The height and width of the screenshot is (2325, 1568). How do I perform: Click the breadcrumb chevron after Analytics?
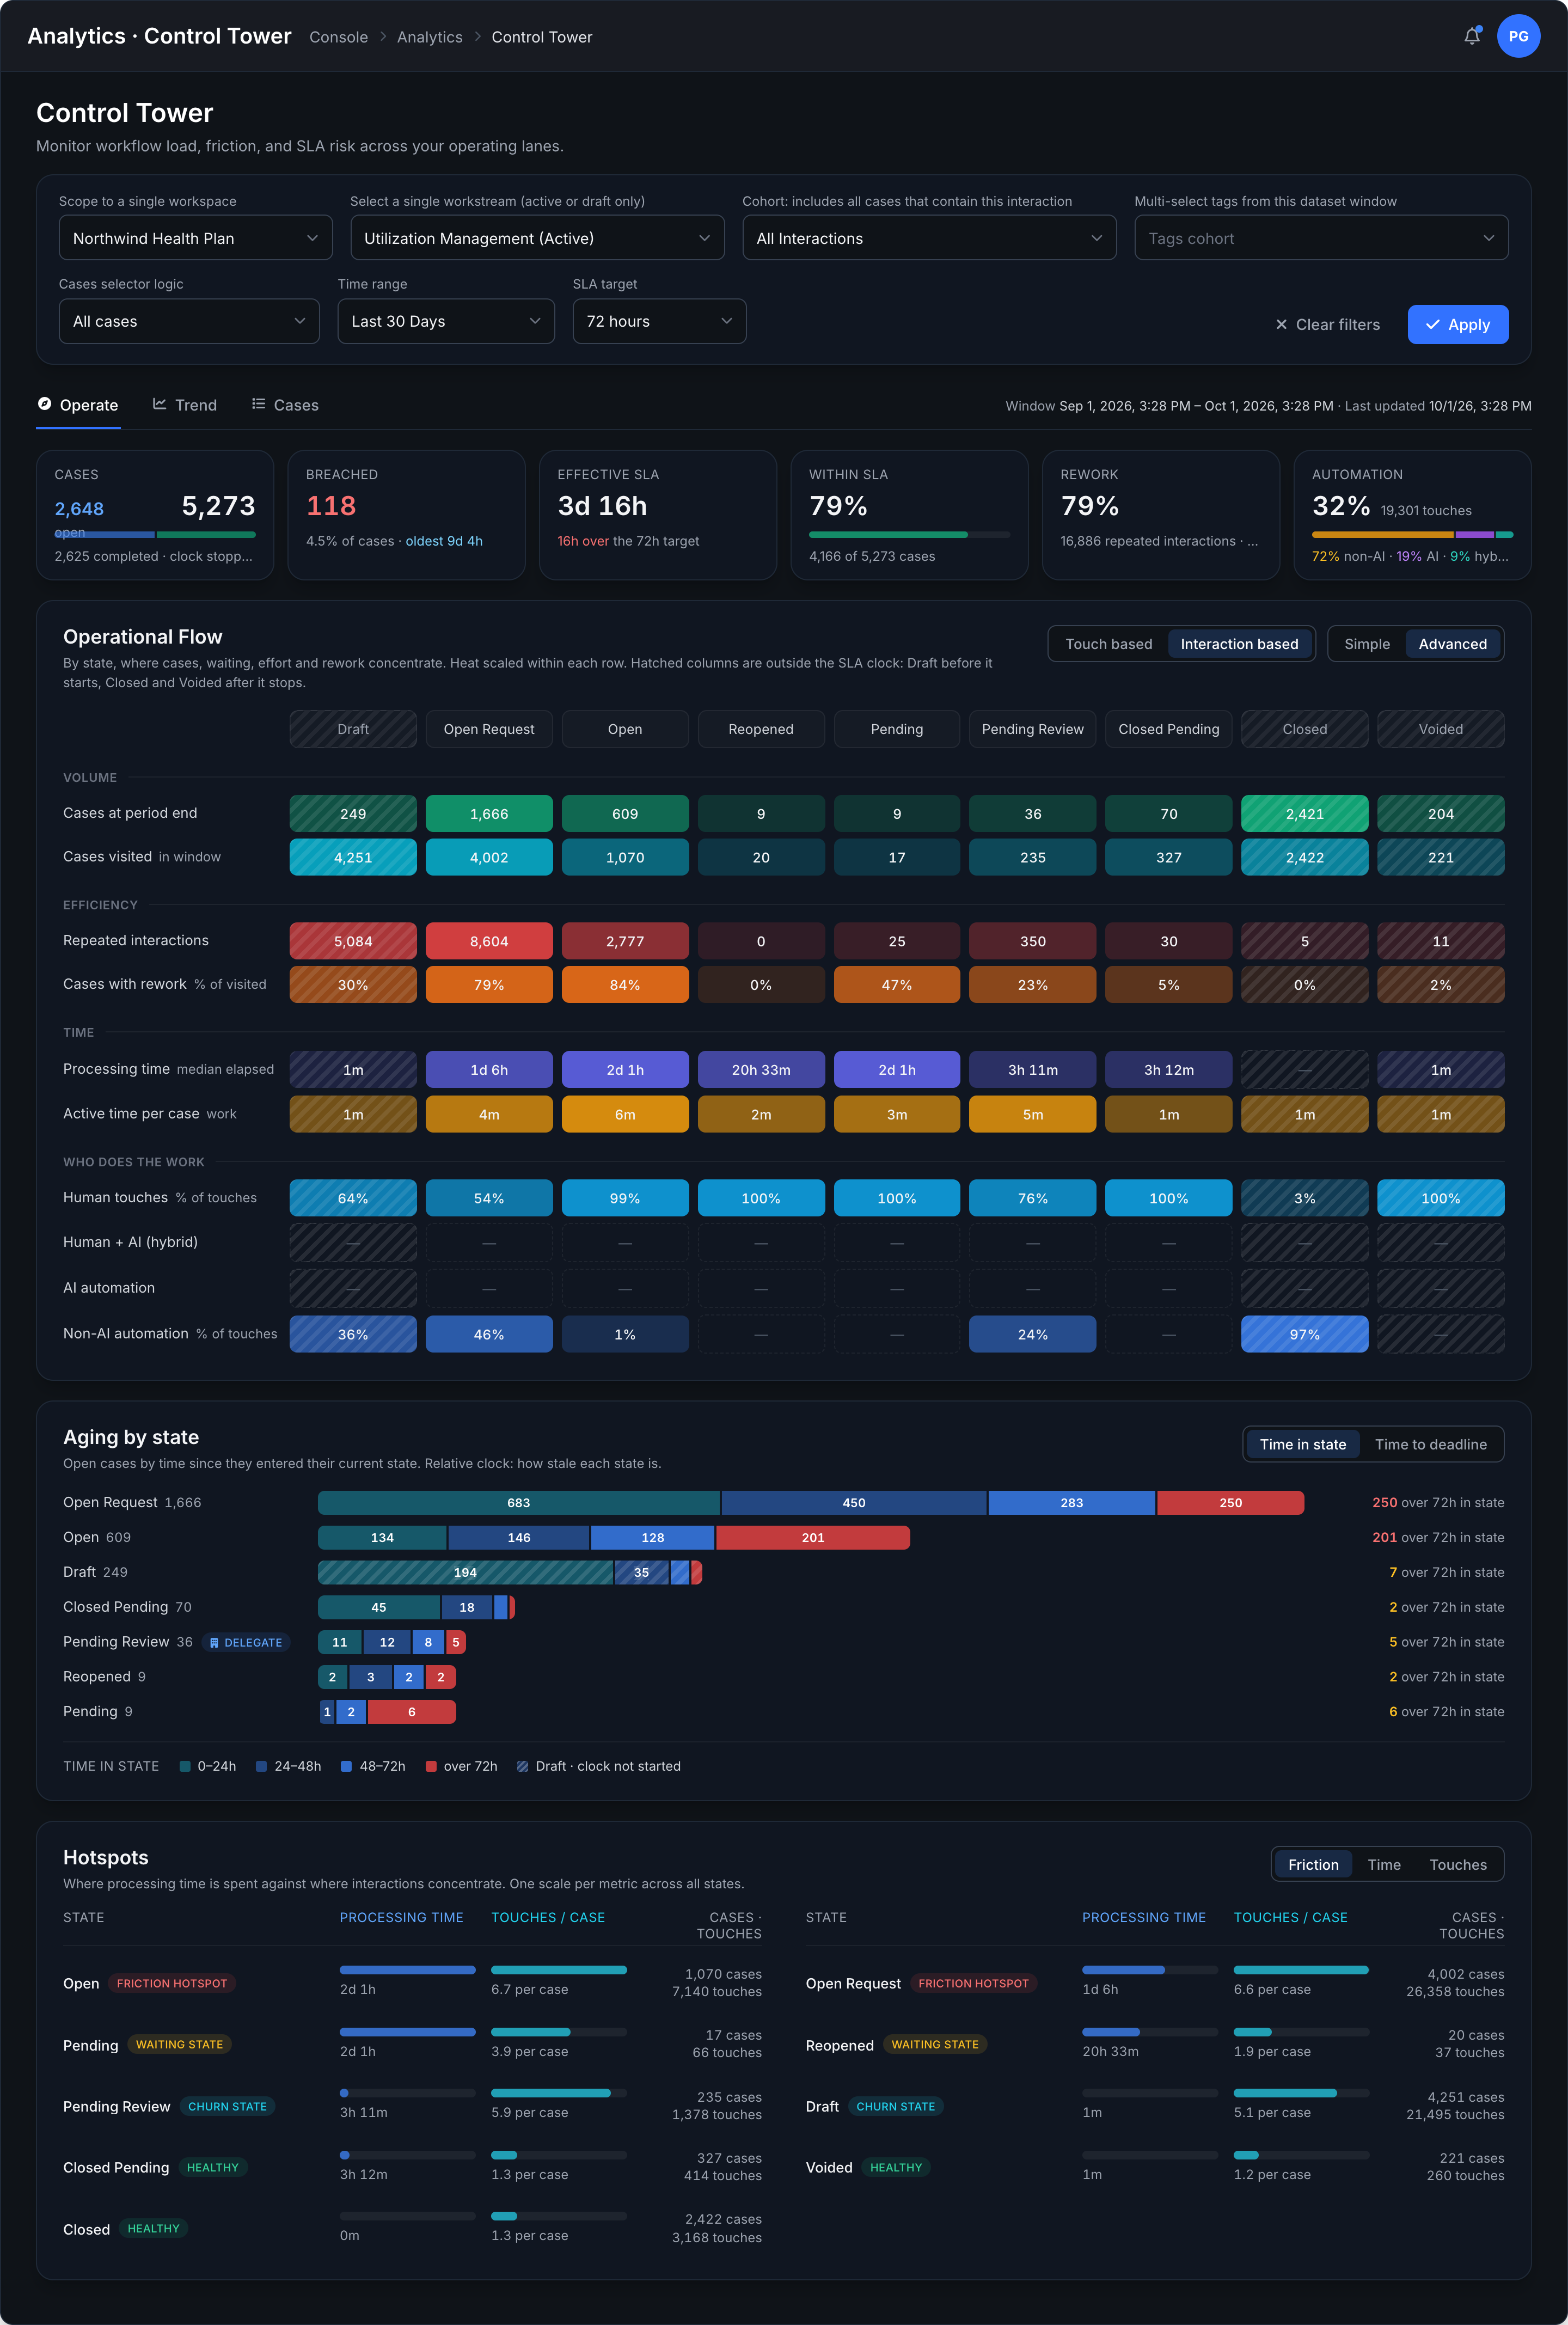[477, 37]
